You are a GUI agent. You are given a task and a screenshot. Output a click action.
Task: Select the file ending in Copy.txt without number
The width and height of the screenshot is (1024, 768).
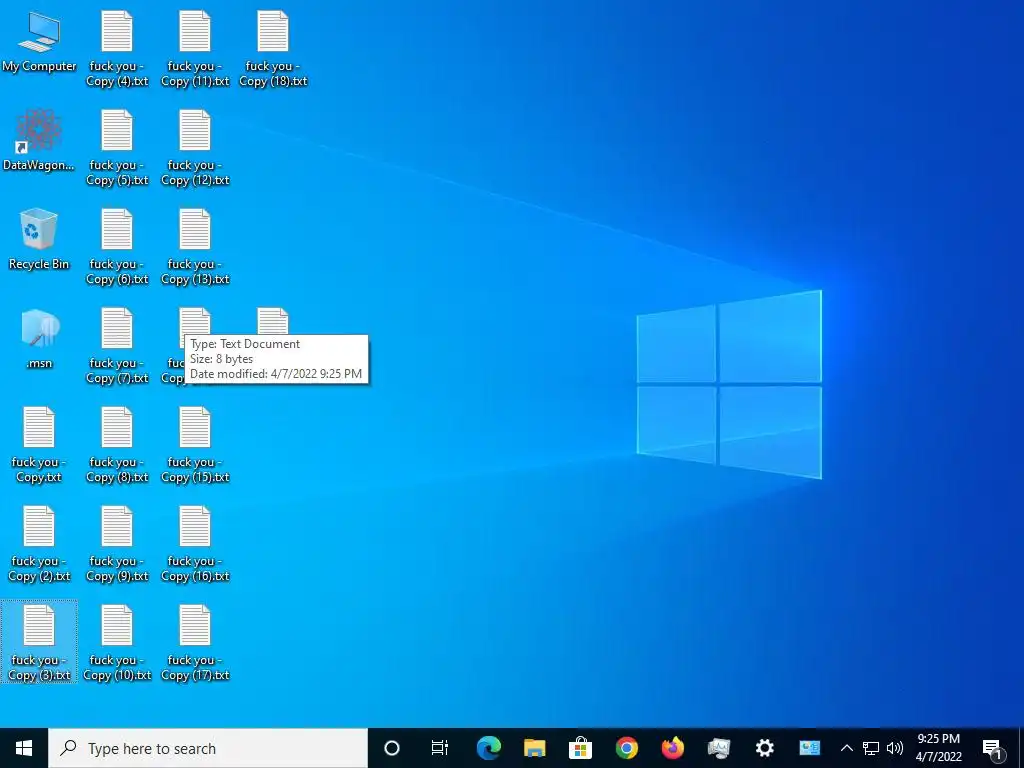click(39, 446)
